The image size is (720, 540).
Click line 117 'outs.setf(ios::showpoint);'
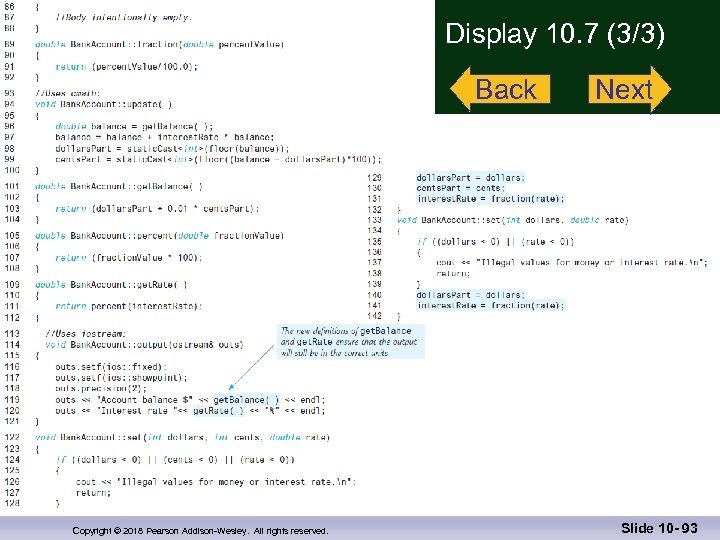[x=121, y=378]
